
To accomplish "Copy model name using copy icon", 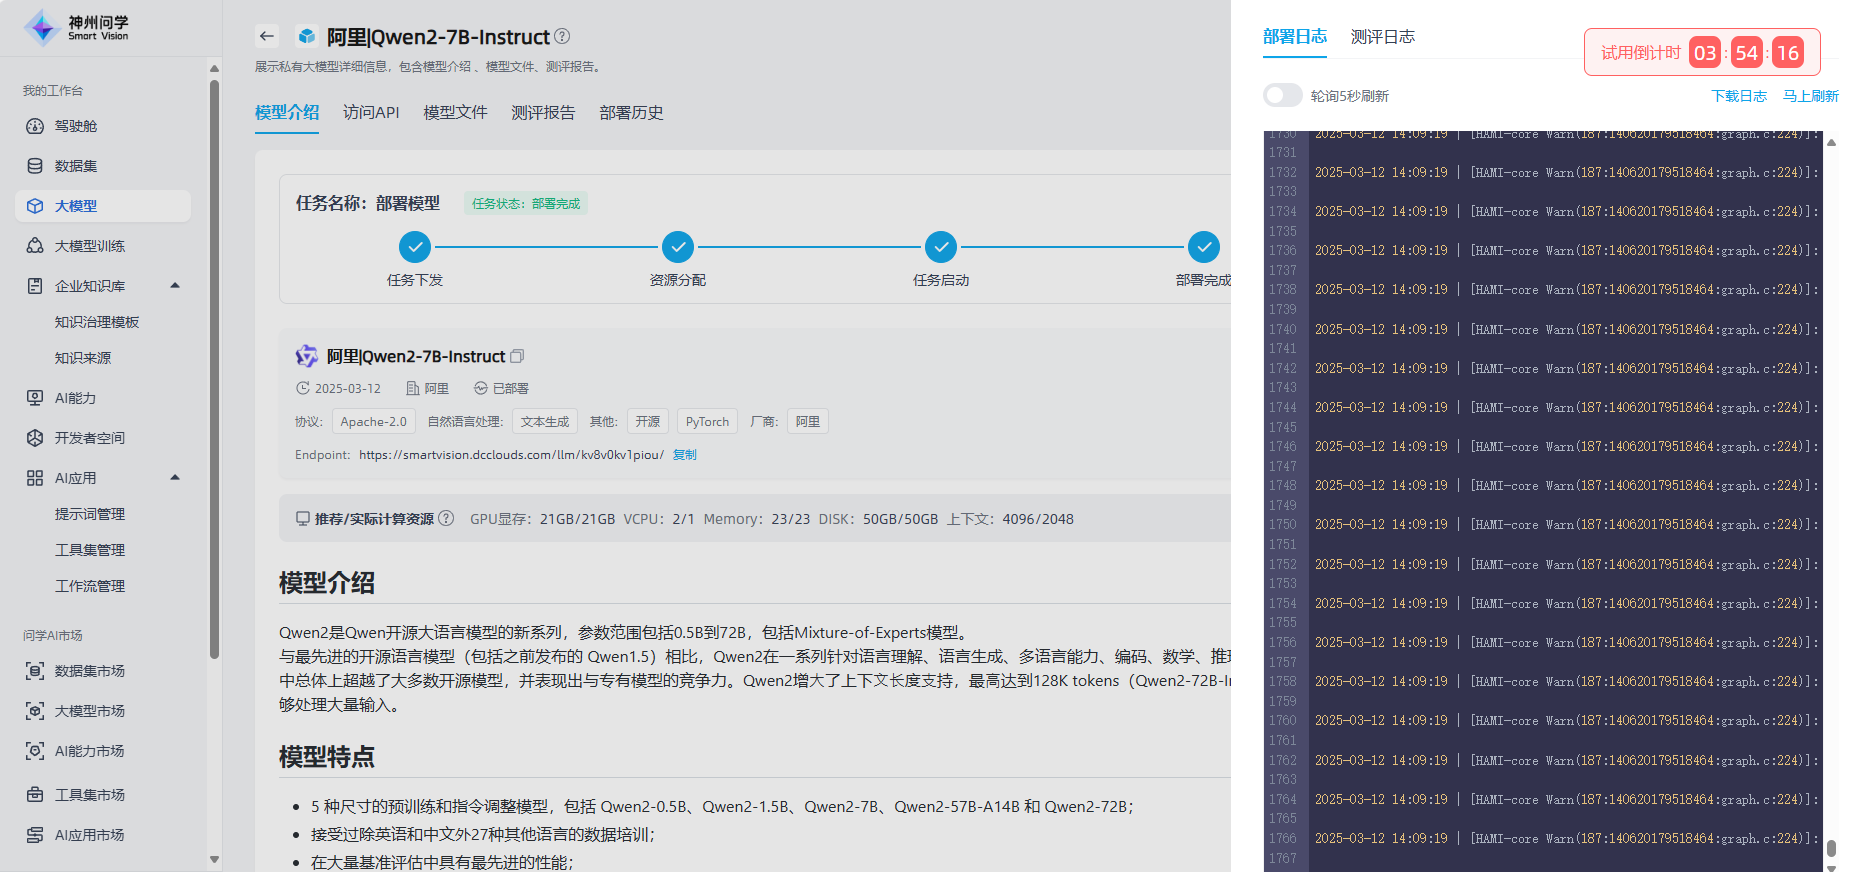I will (517, 356).
